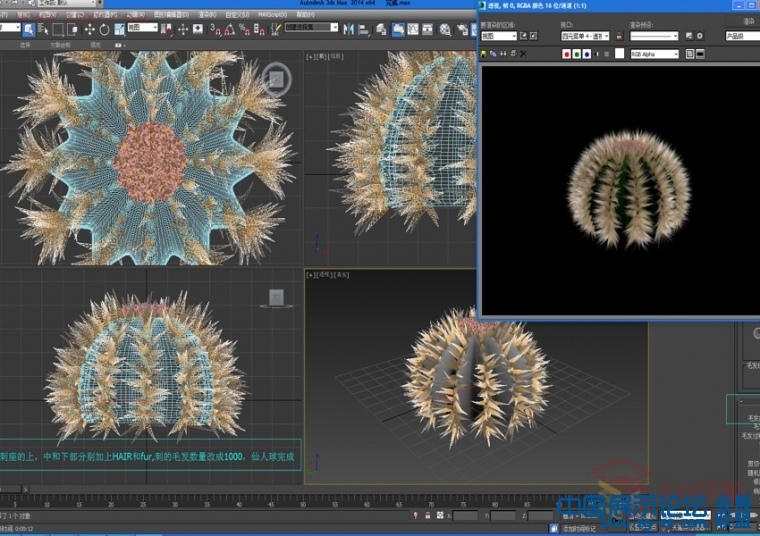760x536 pixels.
Task: Toggle the Window/Crossing selection icon
Action: click(x=73, y=30)
